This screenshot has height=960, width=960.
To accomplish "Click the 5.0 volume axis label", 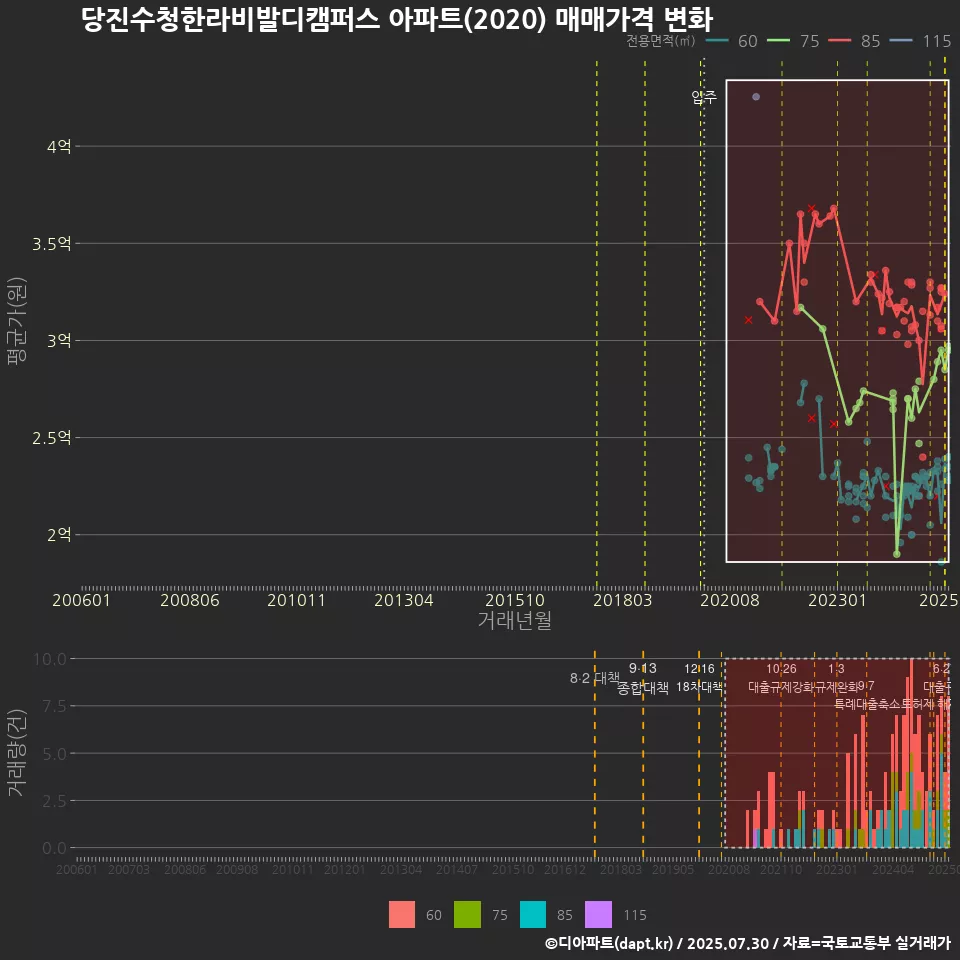I will [54, 754].
